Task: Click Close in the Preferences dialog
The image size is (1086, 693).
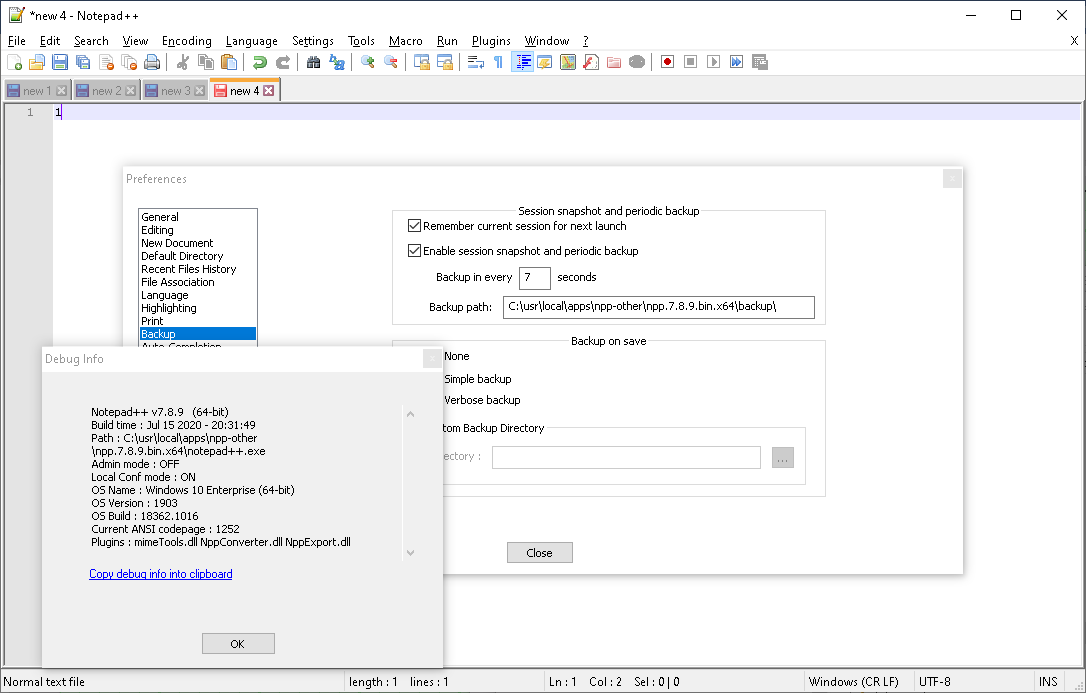Action: 540,552
